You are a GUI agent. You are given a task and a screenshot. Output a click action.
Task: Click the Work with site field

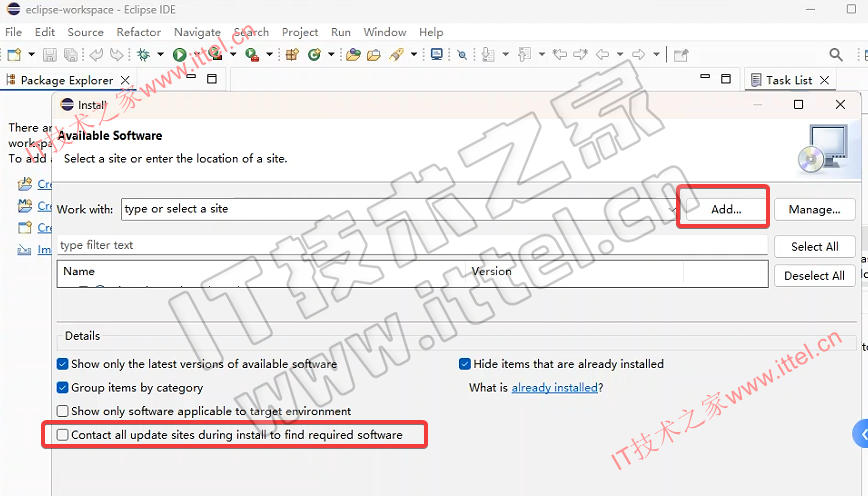(400, 209)
